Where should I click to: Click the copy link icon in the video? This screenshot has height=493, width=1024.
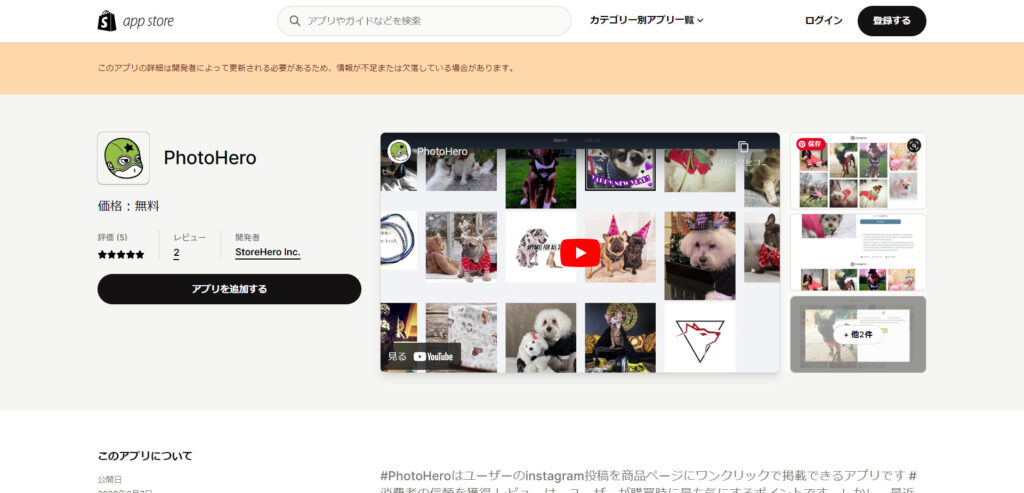click(x=743, y=147)
